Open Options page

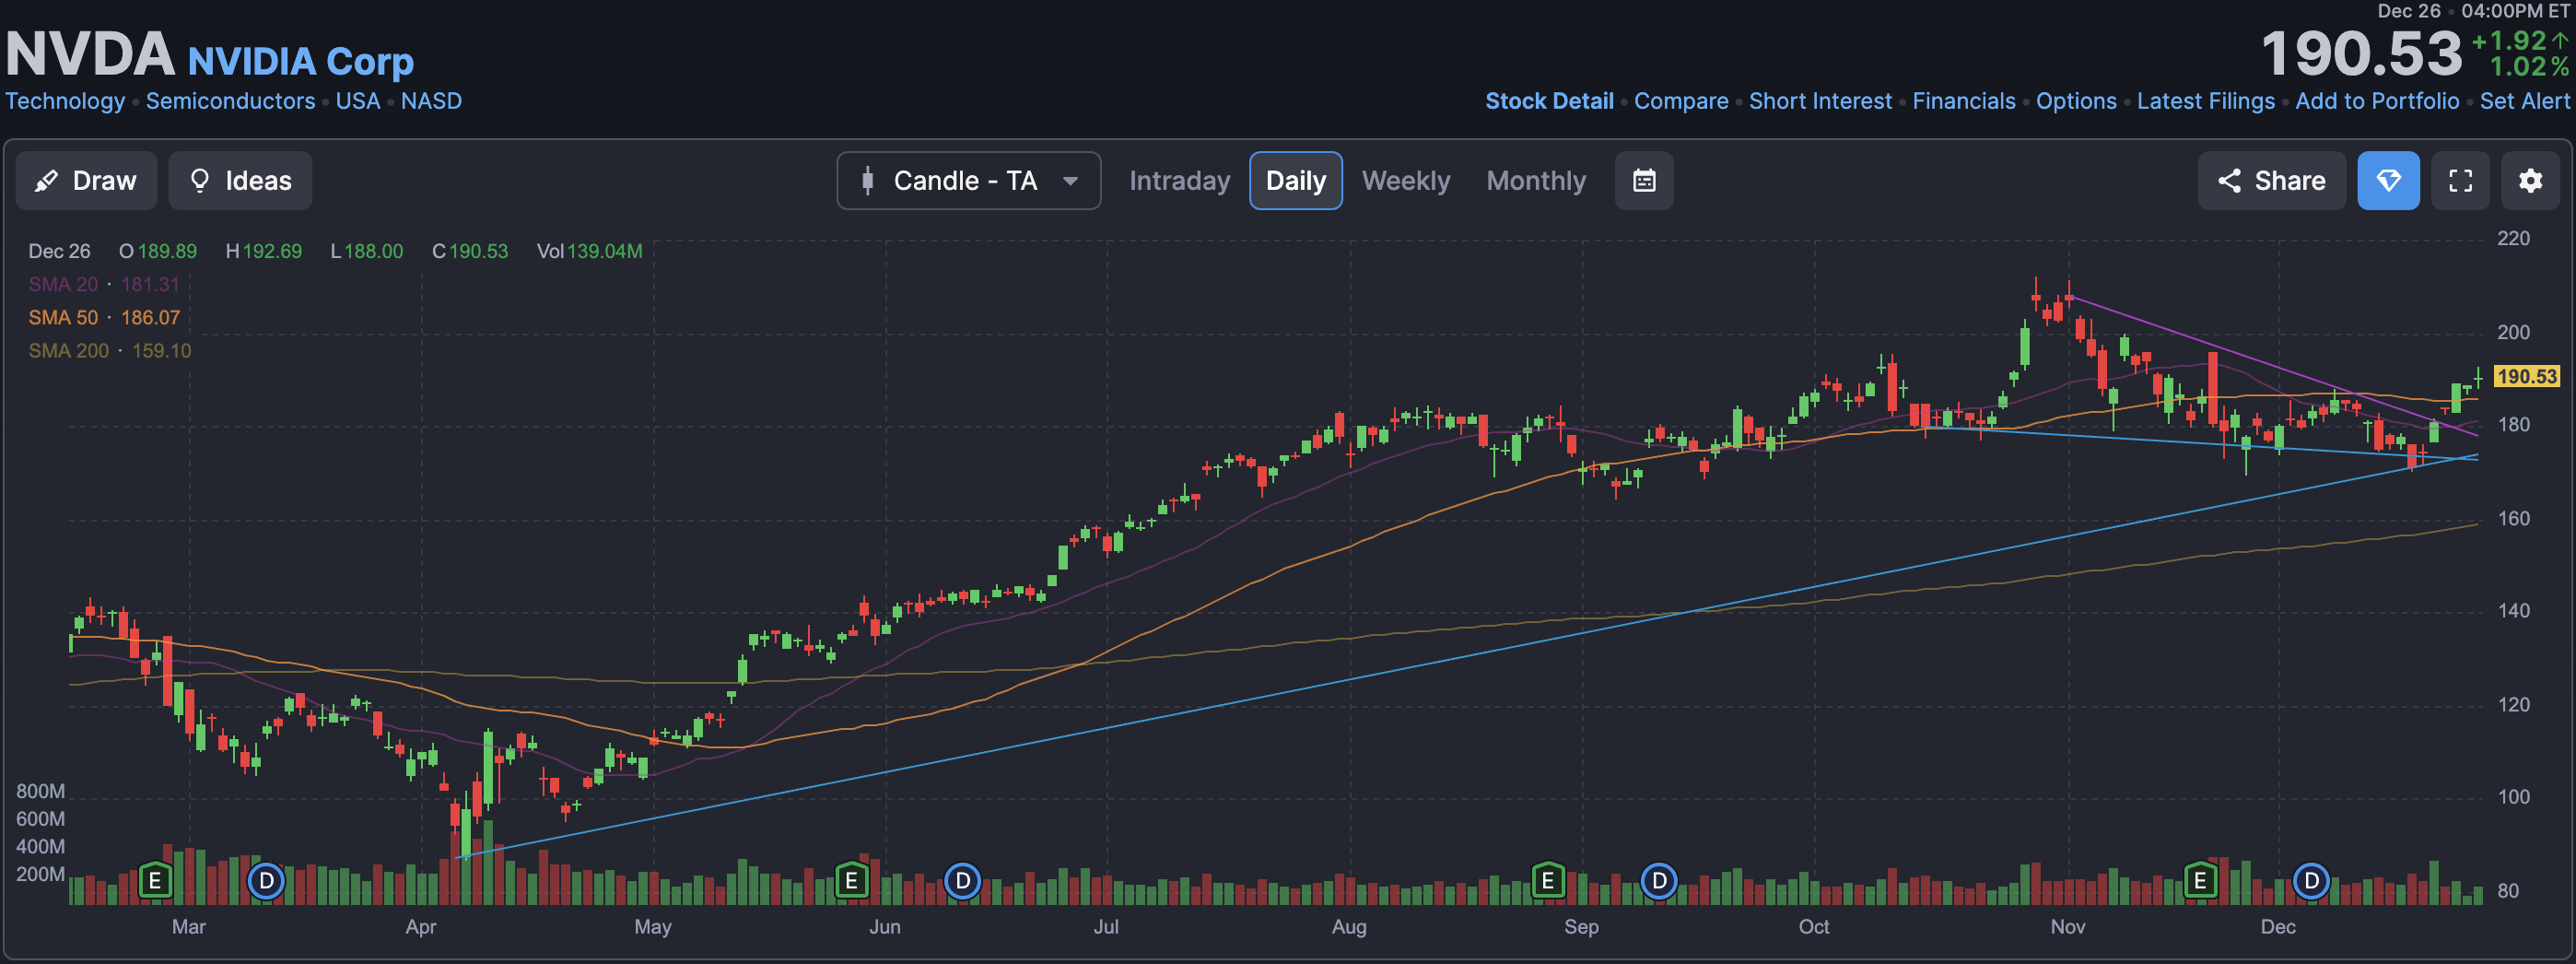click(x=2076, y=101)
